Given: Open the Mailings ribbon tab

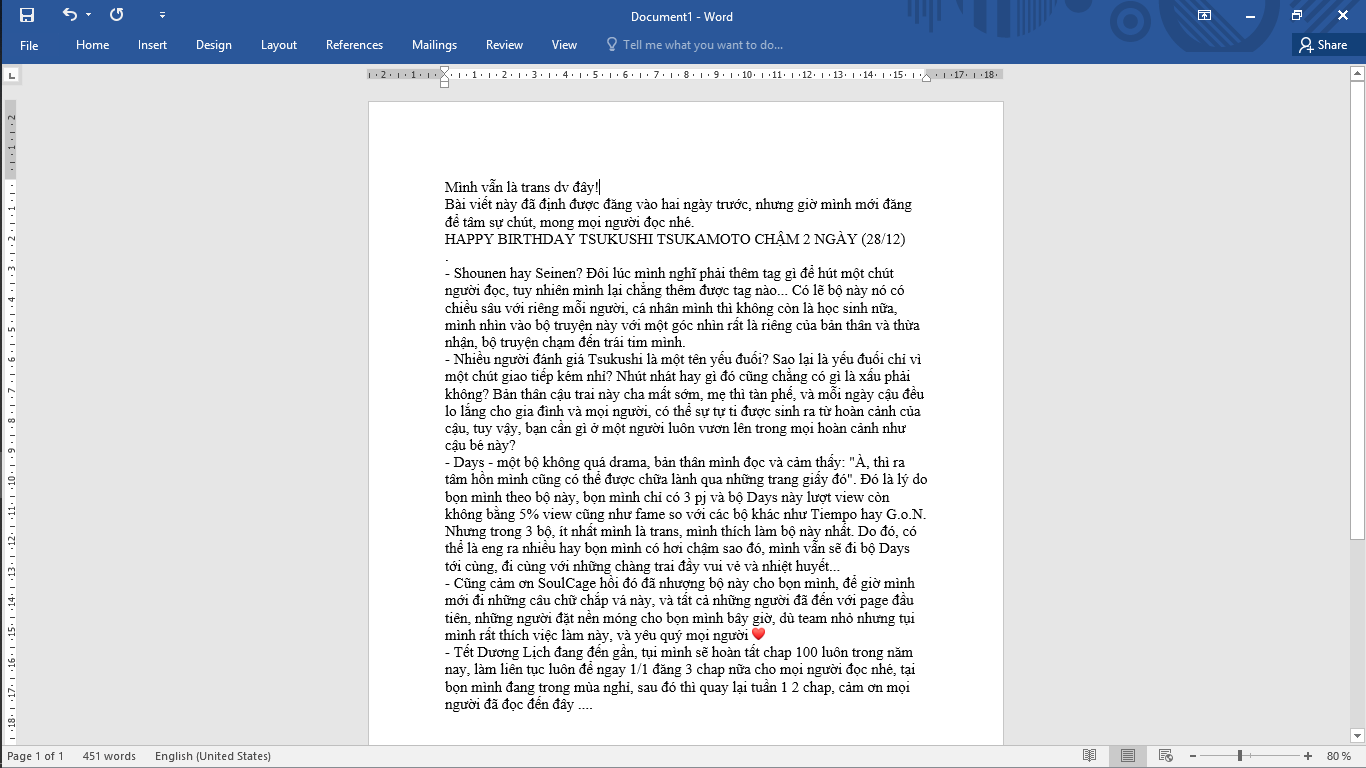Looking at the screenshot, I should 434,45.
